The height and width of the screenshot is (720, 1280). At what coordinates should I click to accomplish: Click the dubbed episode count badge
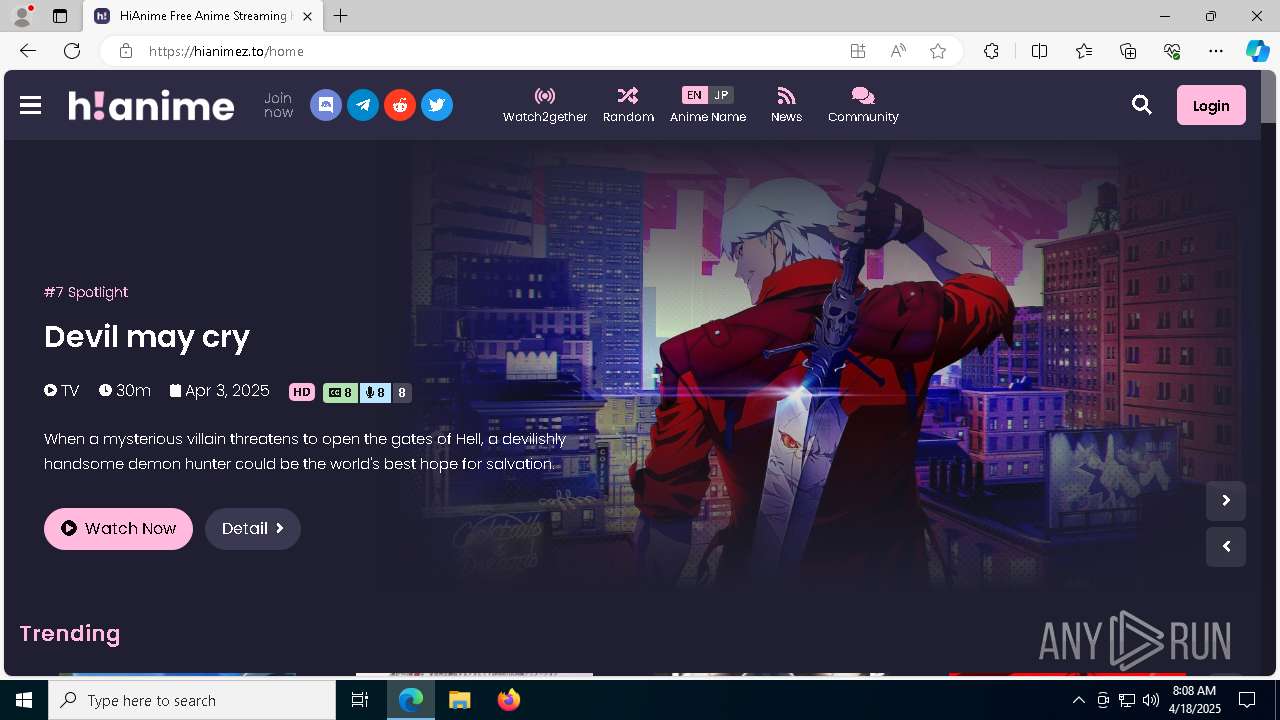(375, 392)
